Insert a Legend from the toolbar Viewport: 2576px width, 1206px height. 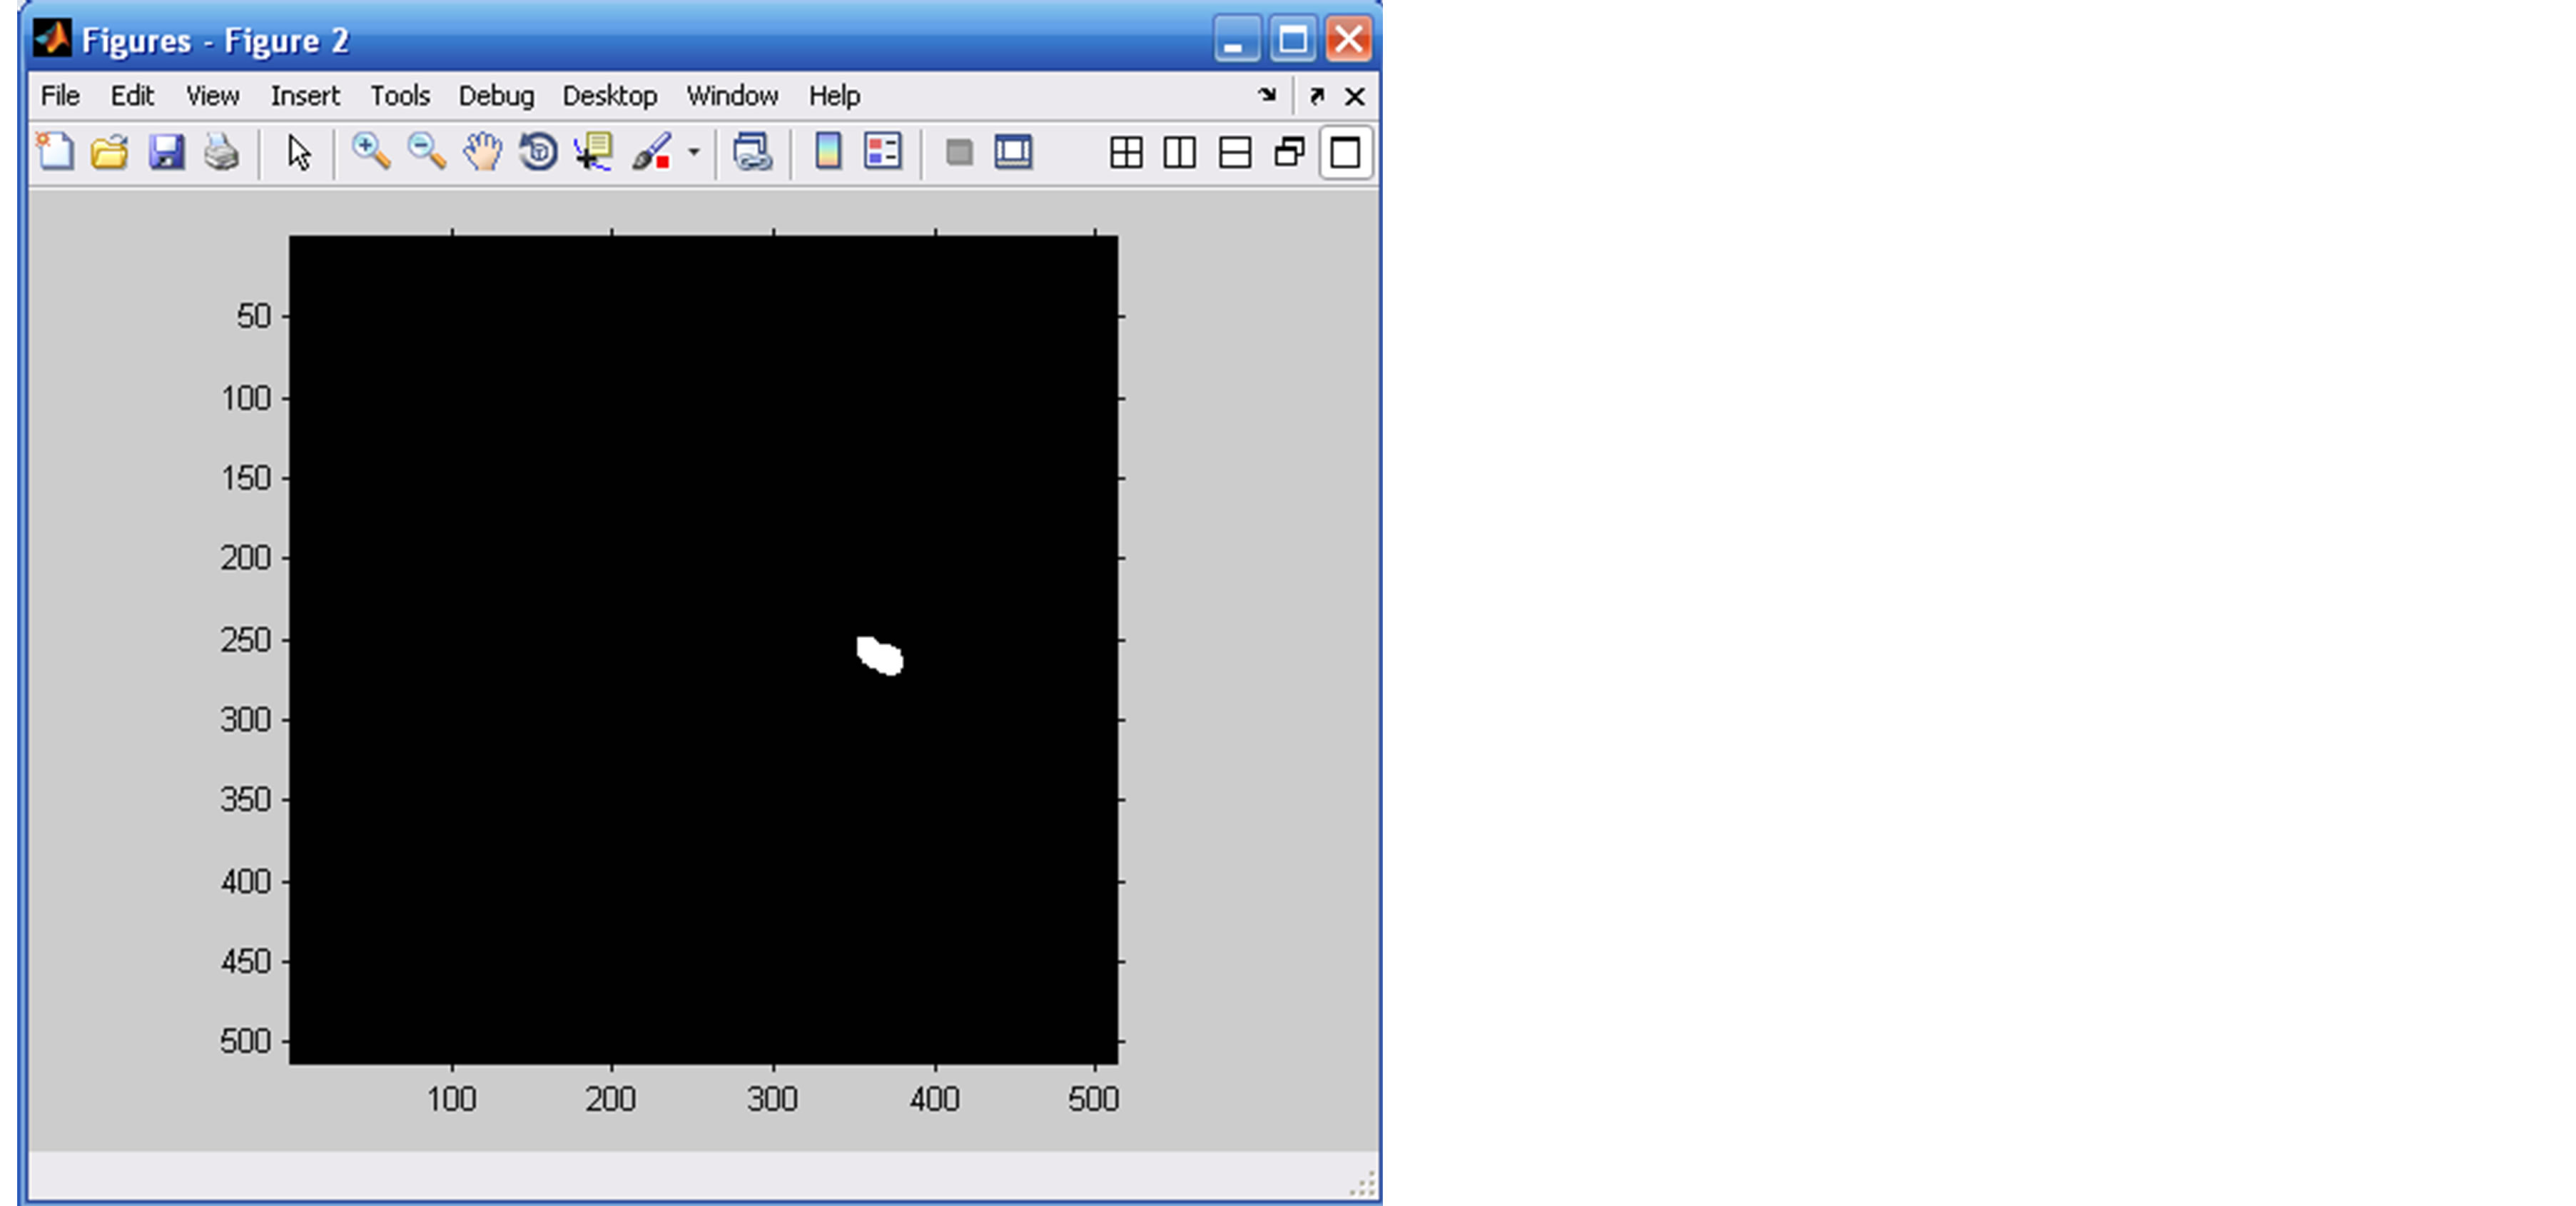[883, 152]
